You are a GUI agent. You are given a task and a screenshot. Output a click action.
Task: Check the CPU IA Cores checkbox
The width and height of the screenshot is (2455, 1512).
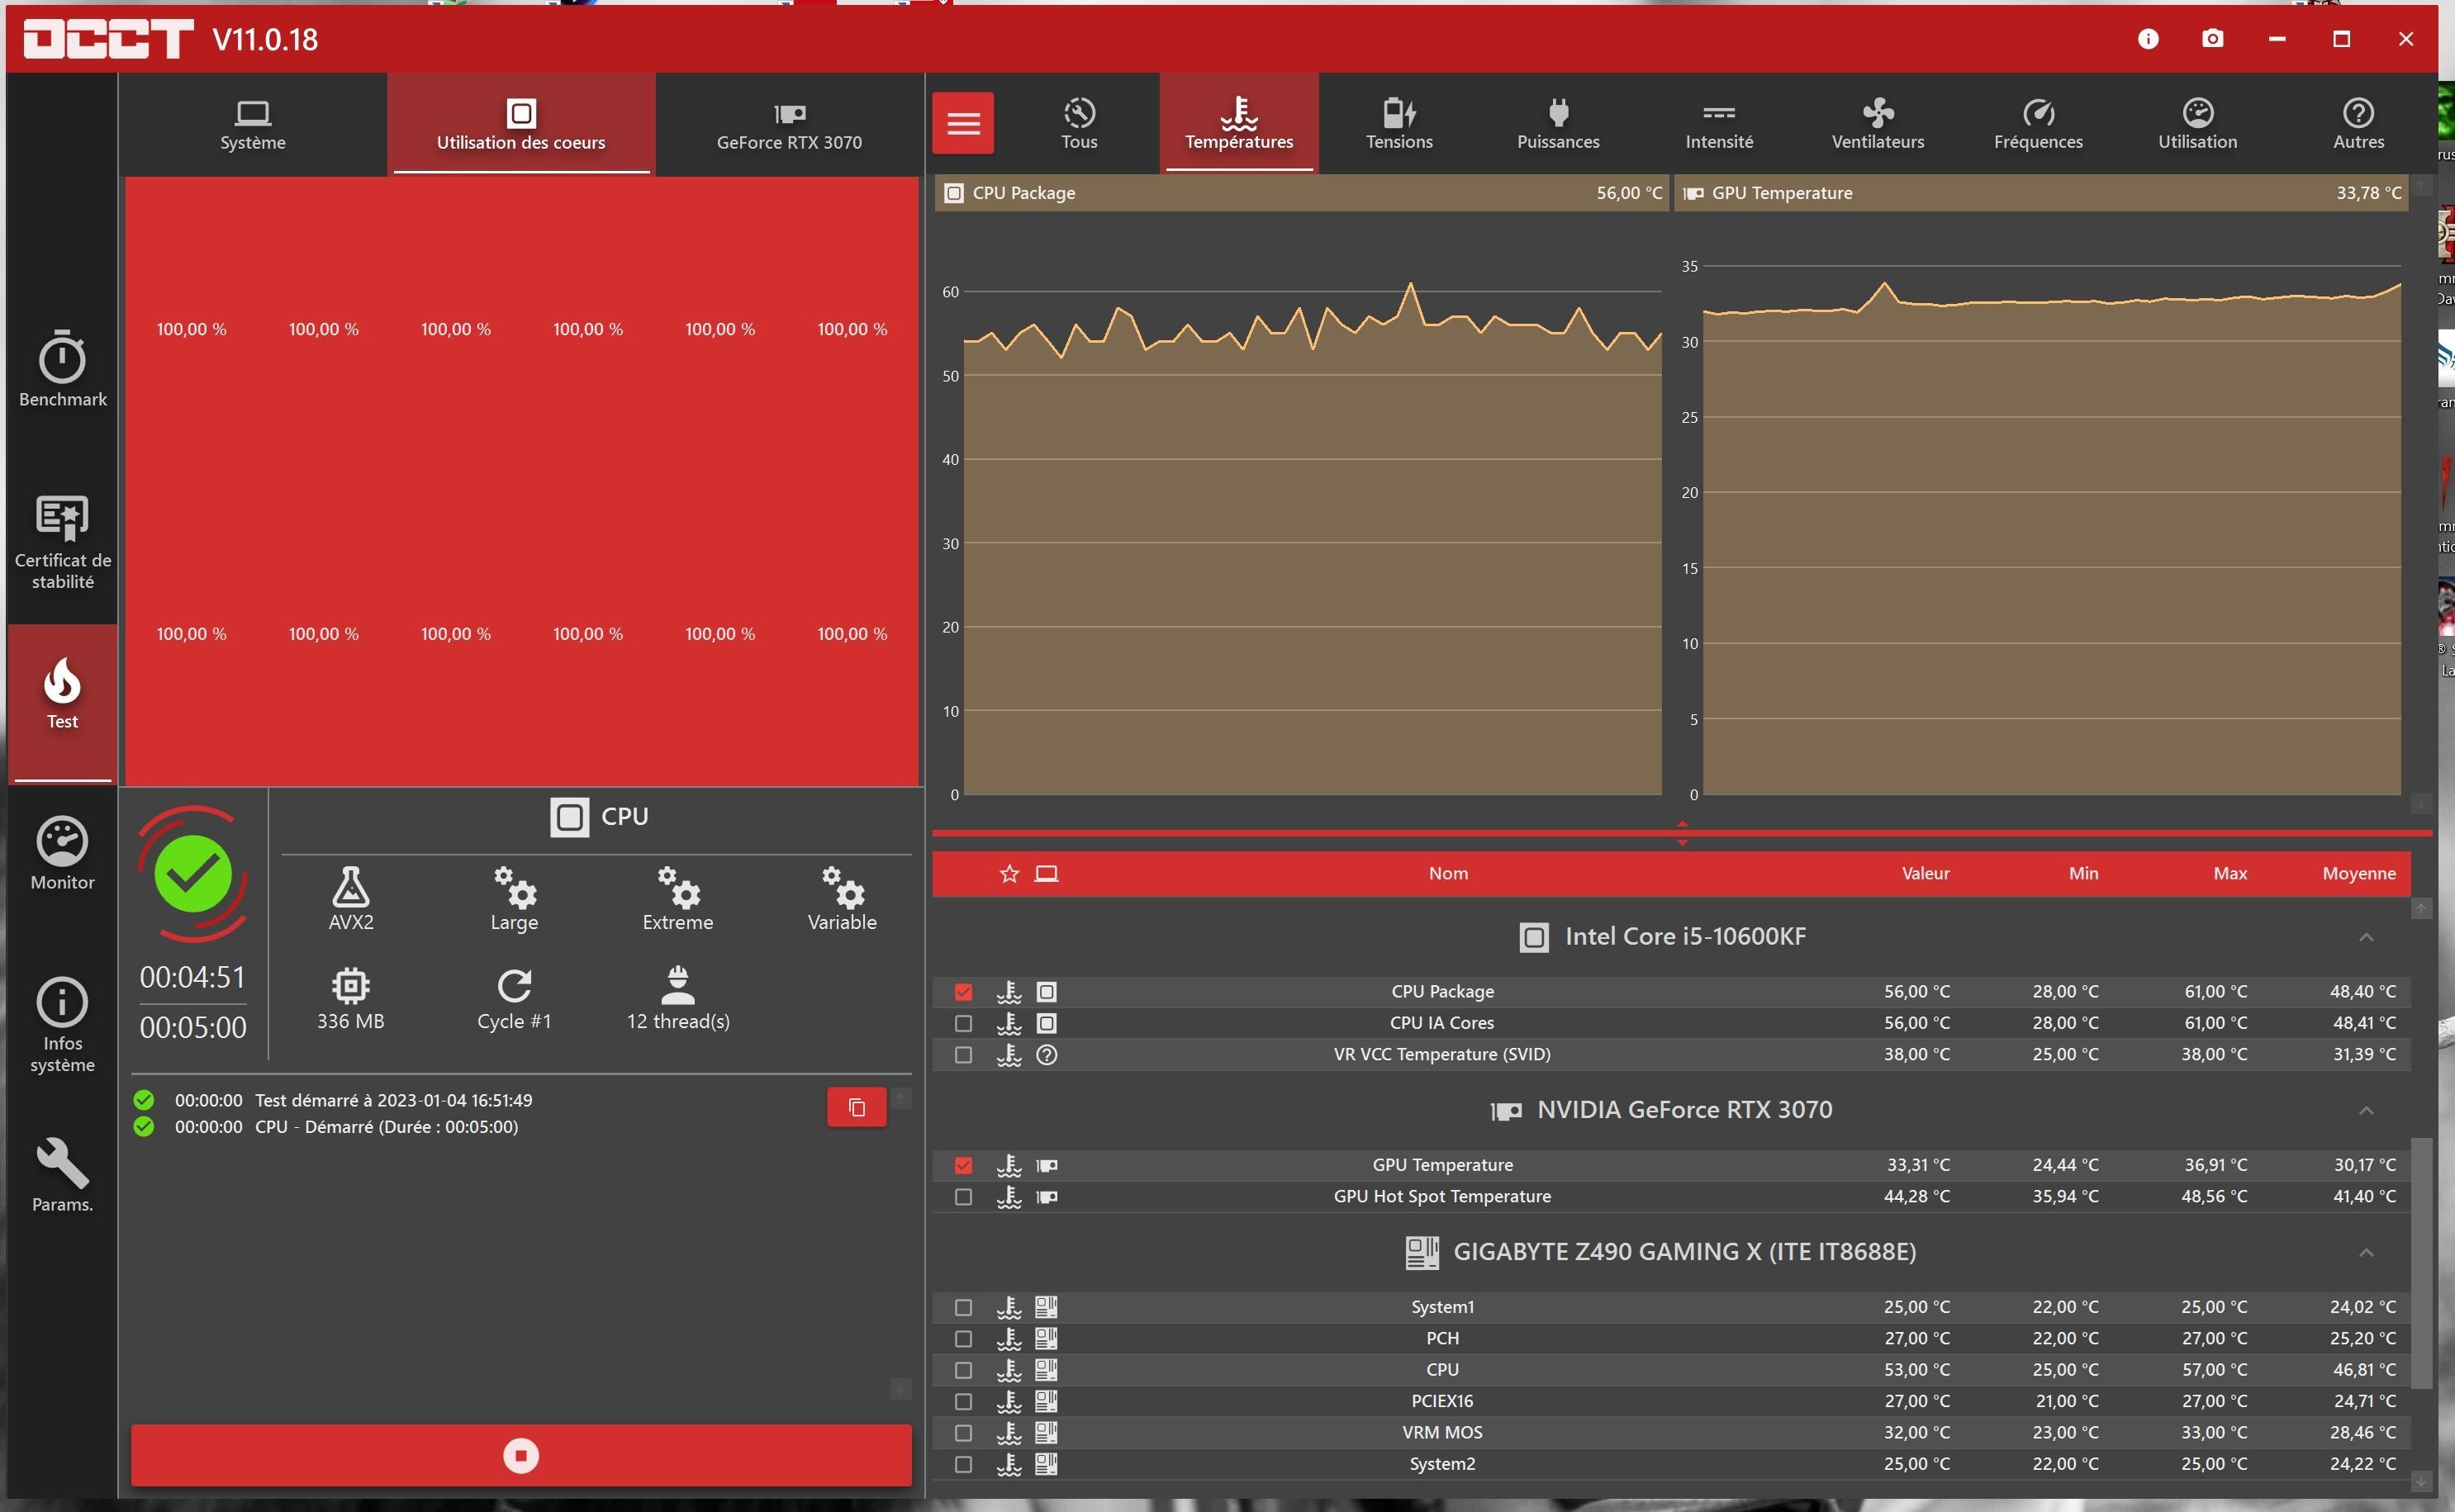click(x=963, y=1024)
